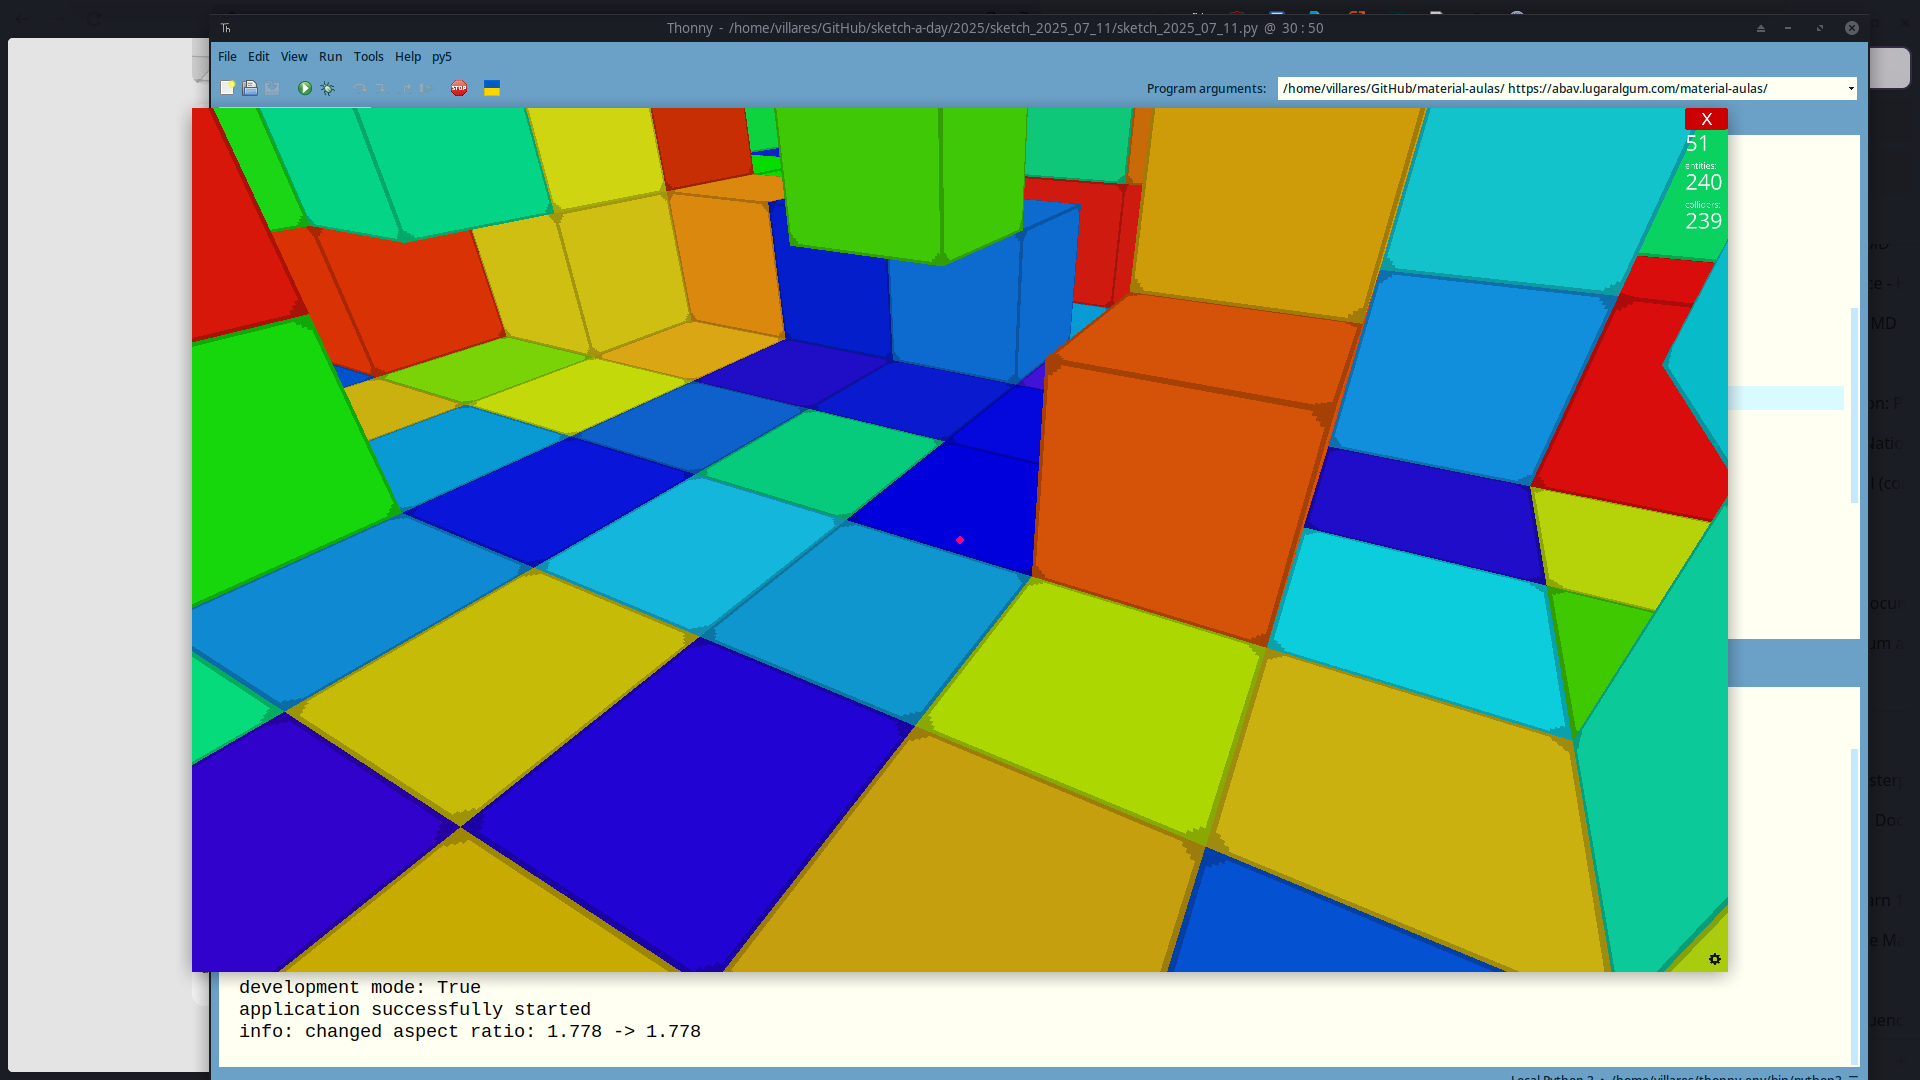
Task: Click the Resume debug icon
Action: tap(426, 88)
